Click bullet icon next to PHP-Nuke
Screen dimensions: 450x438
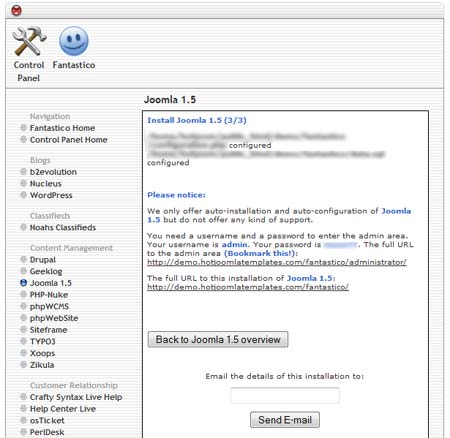coord(23,294)
